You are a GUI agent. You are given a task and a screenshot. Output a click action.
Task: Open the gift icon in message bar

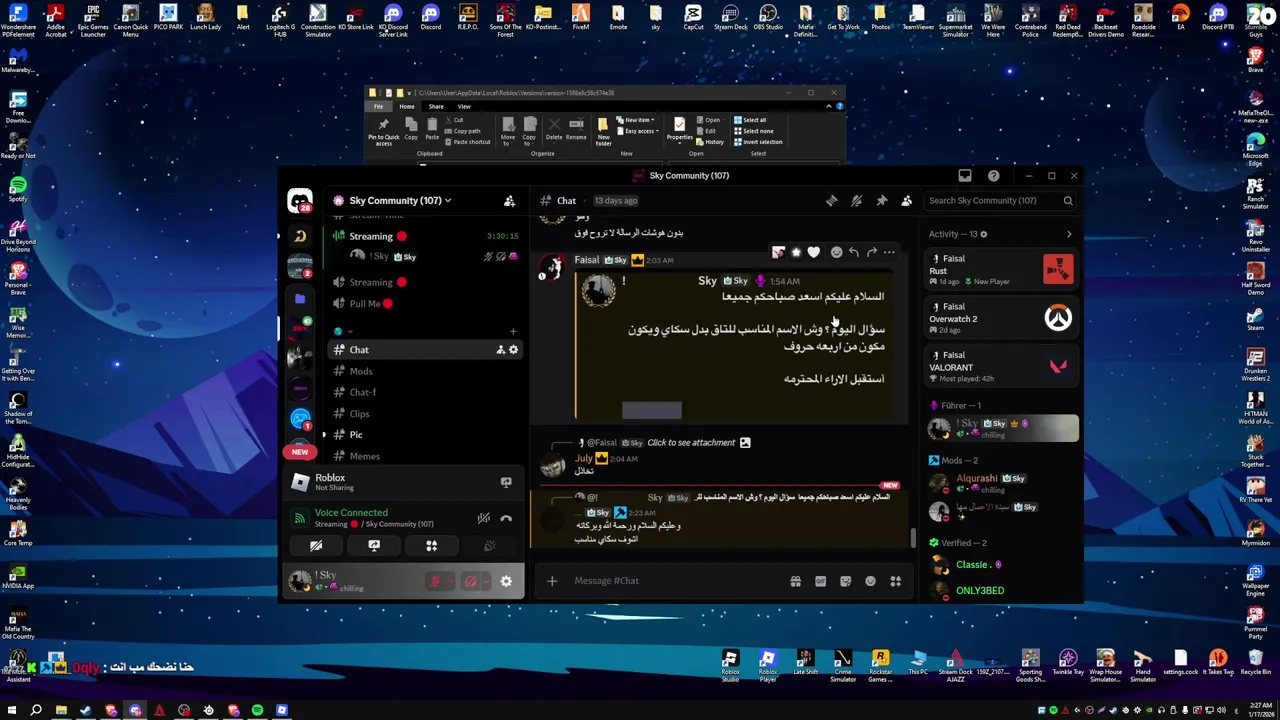tap(795, 581)
